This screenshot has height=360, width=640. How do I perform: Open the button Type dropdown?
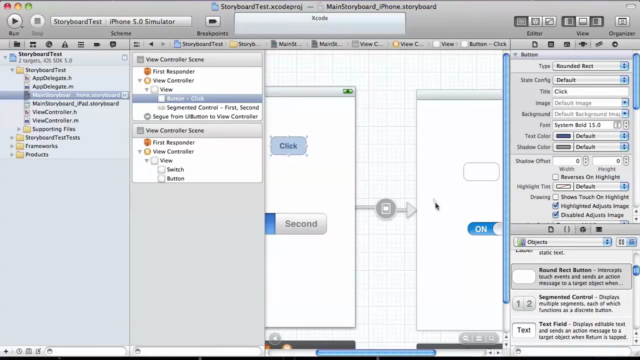590,66
